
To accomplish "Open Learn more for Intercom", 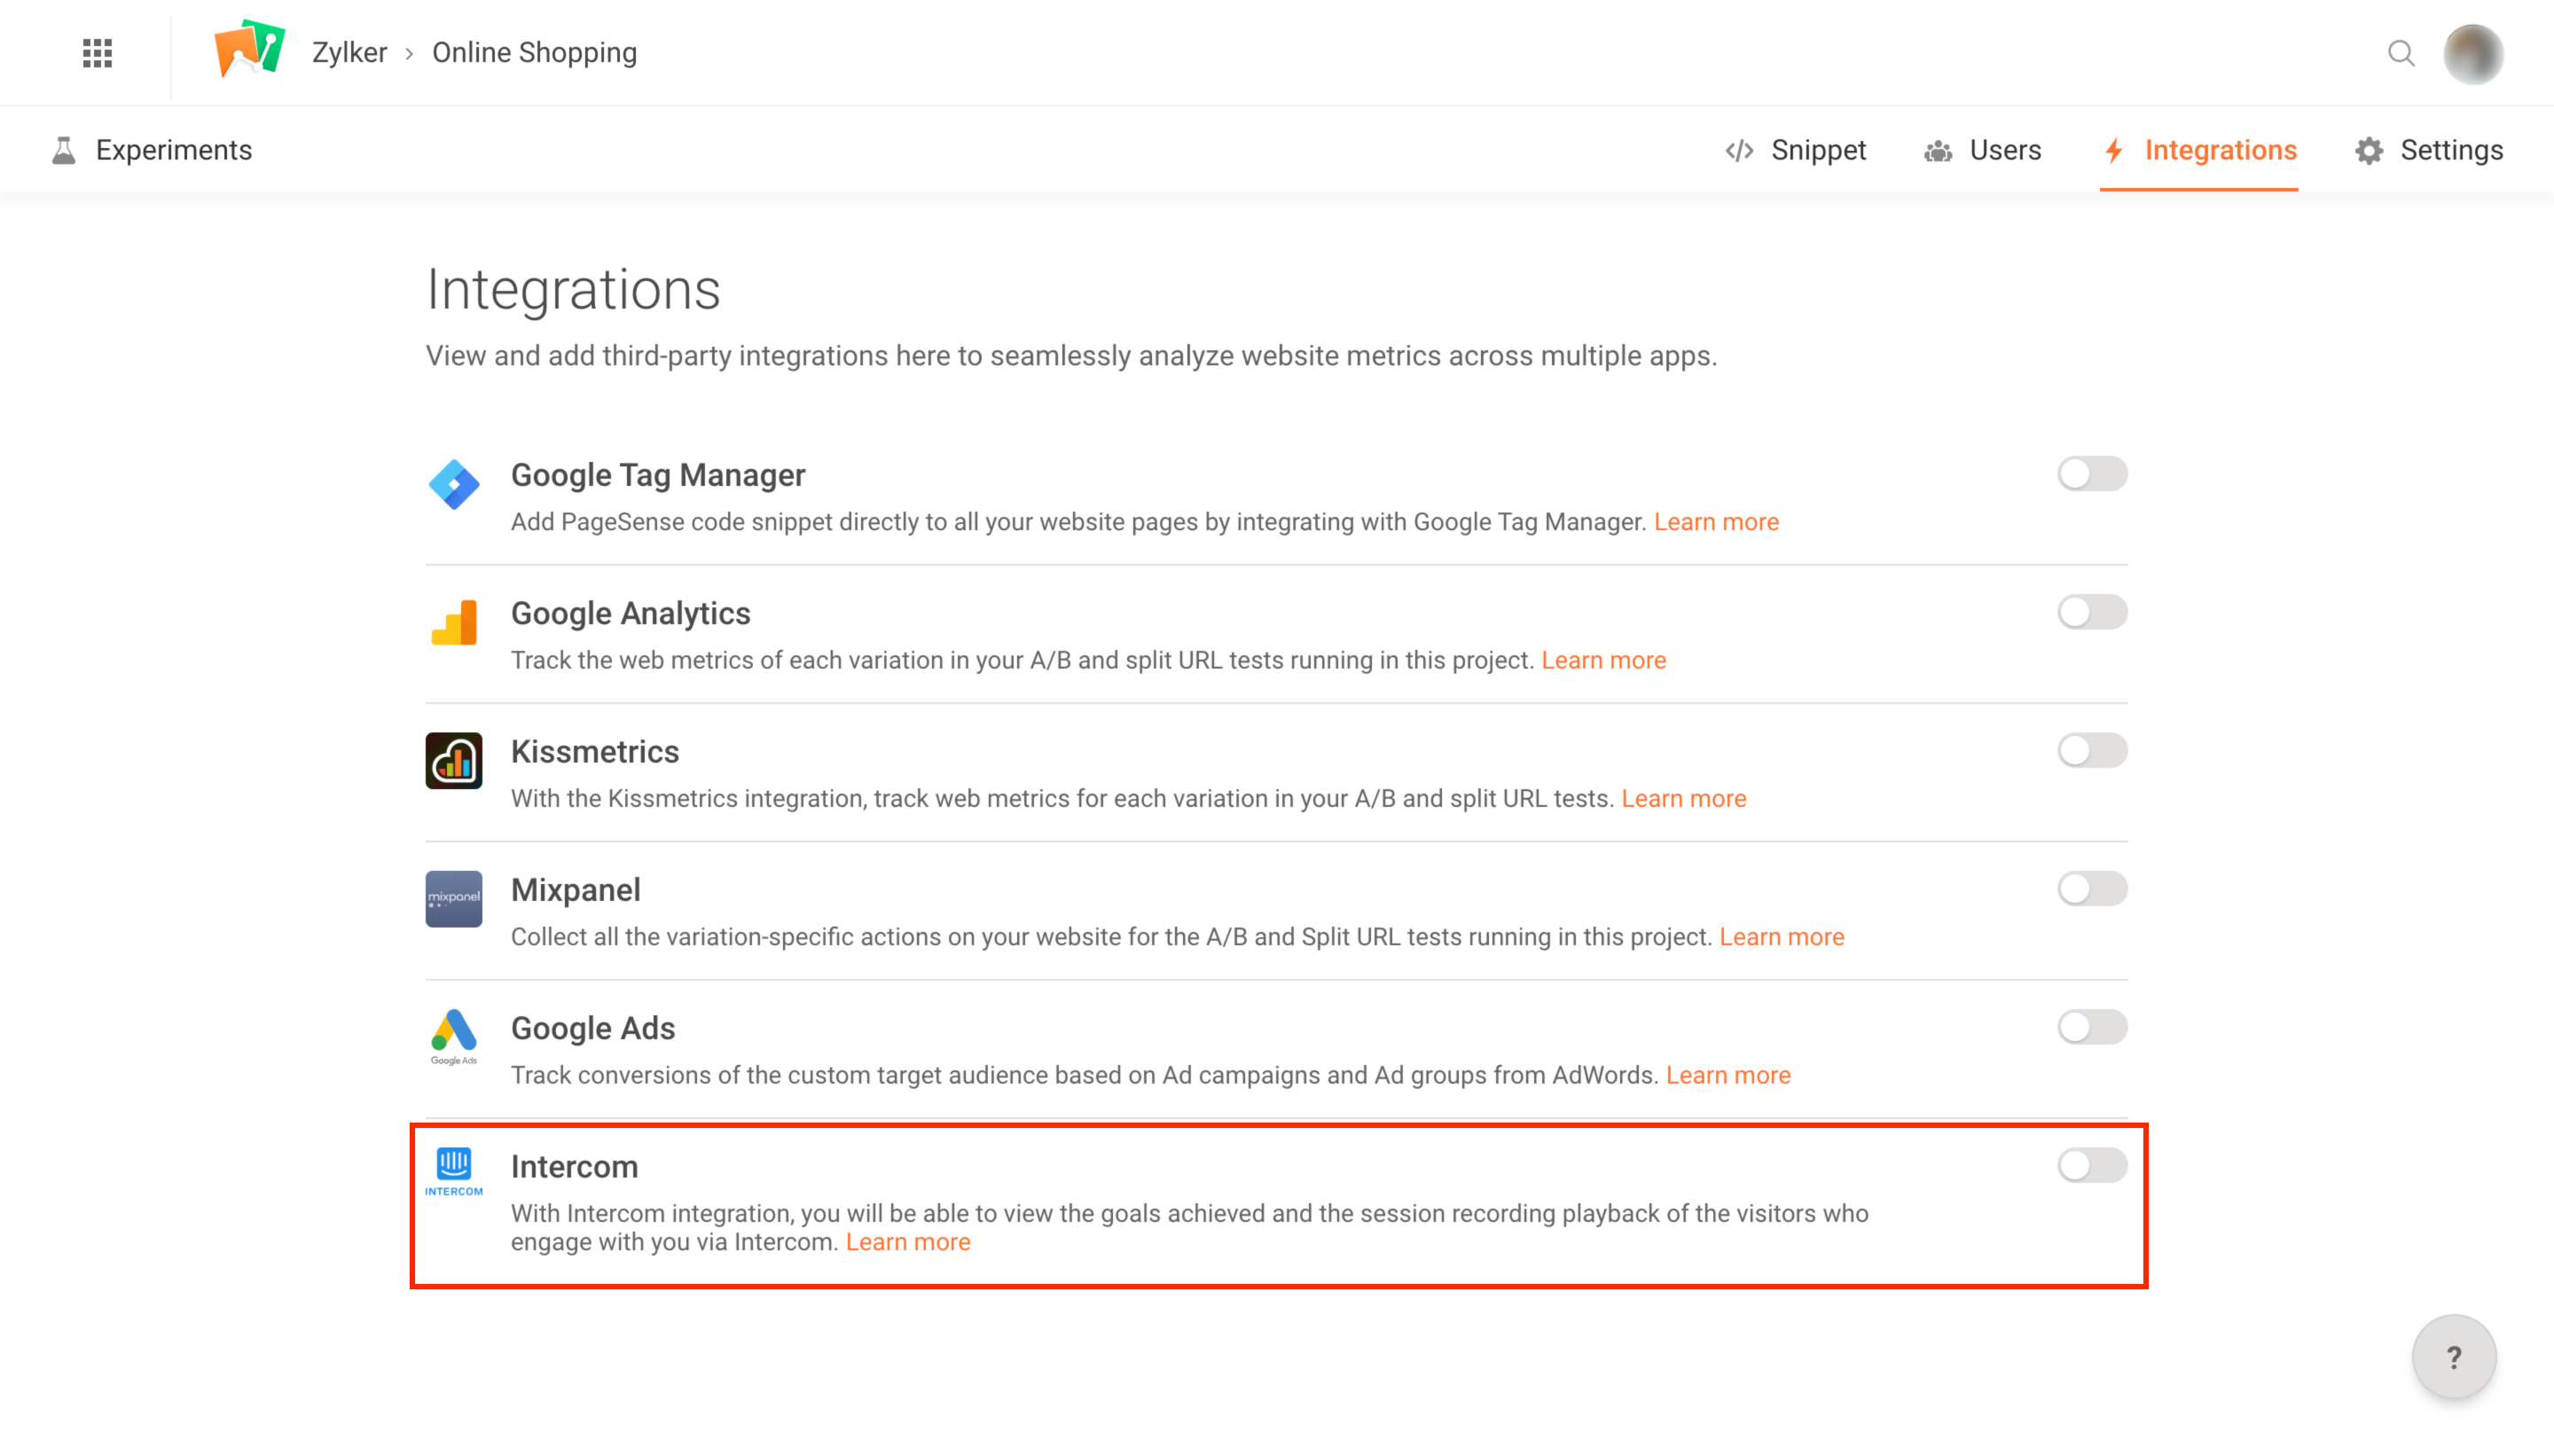I will [908, 1242].
